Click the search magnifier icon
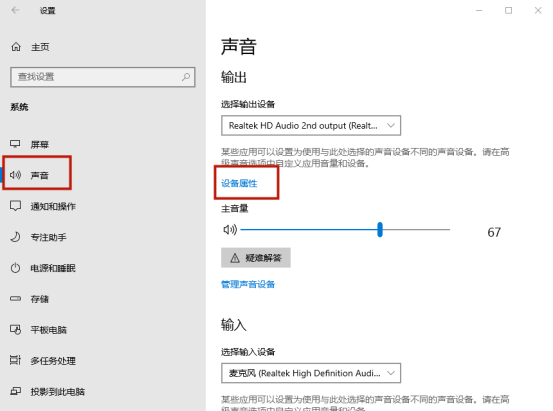This screenshot has height=411, width=553. click(186, 77)
